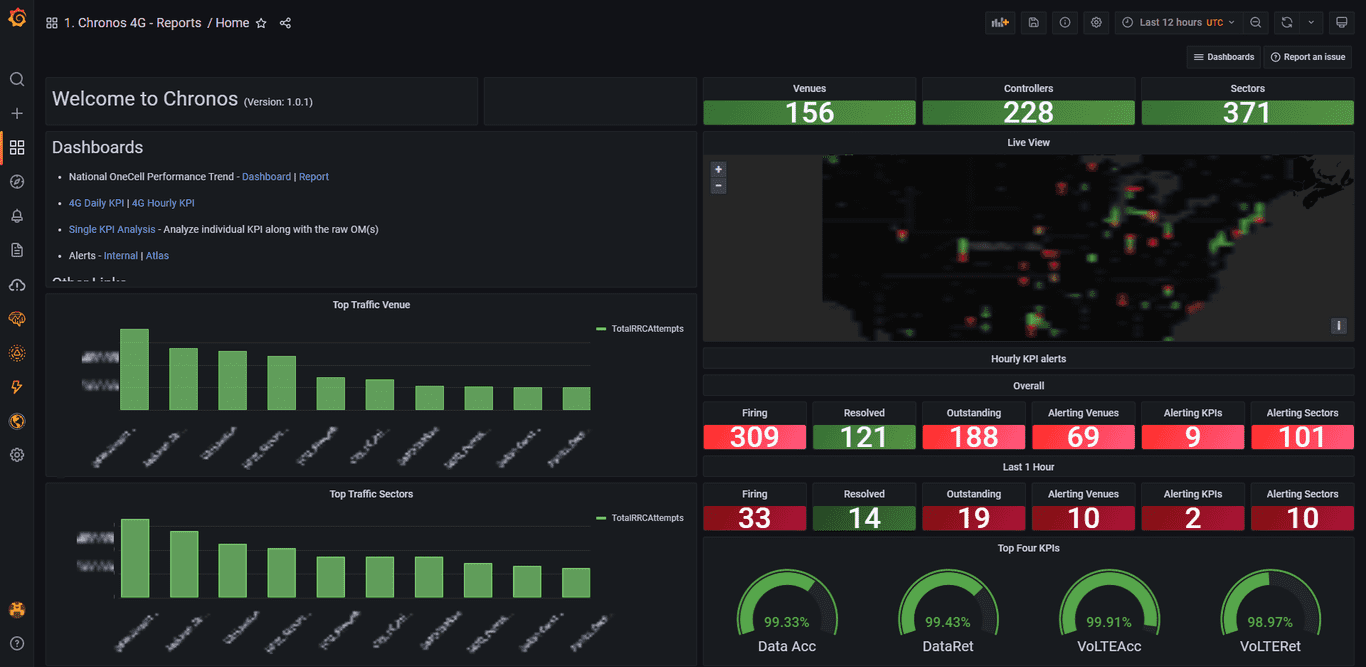Click the Data Acc 99.33% gauge
This screenshot has width=1366, height=667.
click(x=788, y=612)
